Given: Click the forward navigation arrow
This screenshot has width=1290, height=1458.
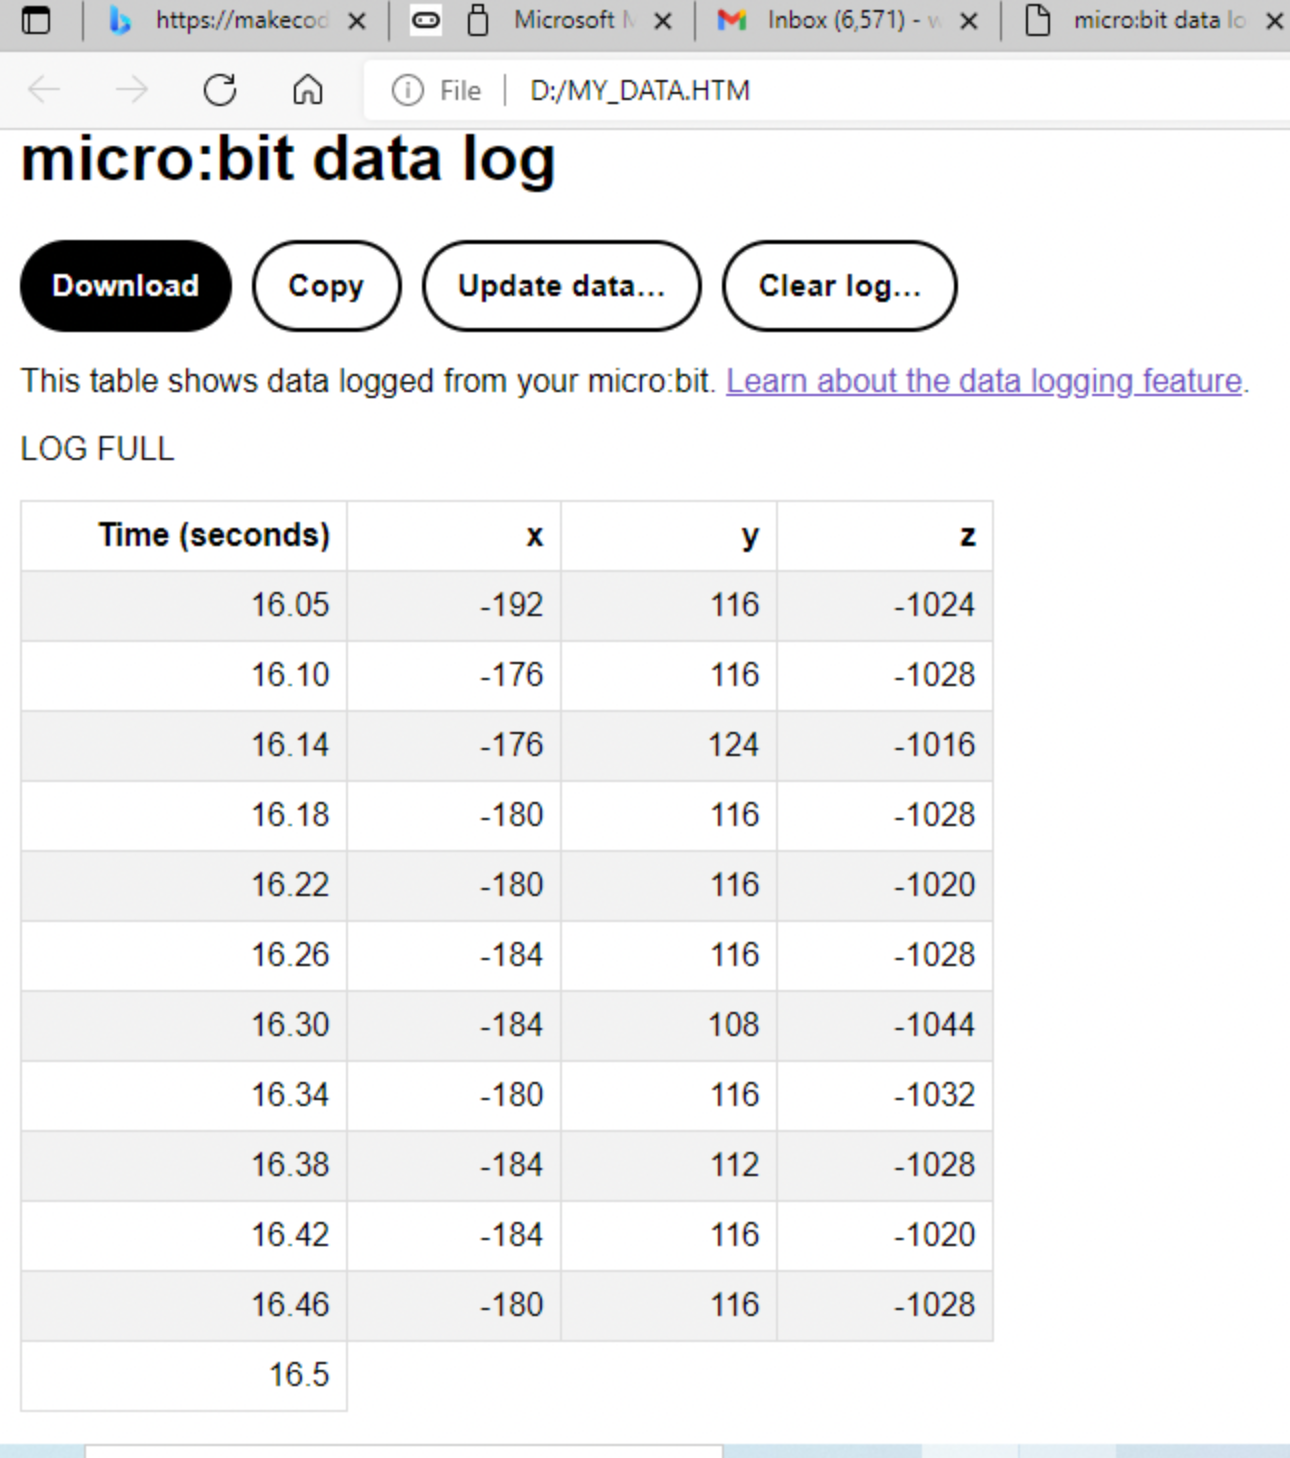Looking at the screenshot, I should (x=132, y=90).
